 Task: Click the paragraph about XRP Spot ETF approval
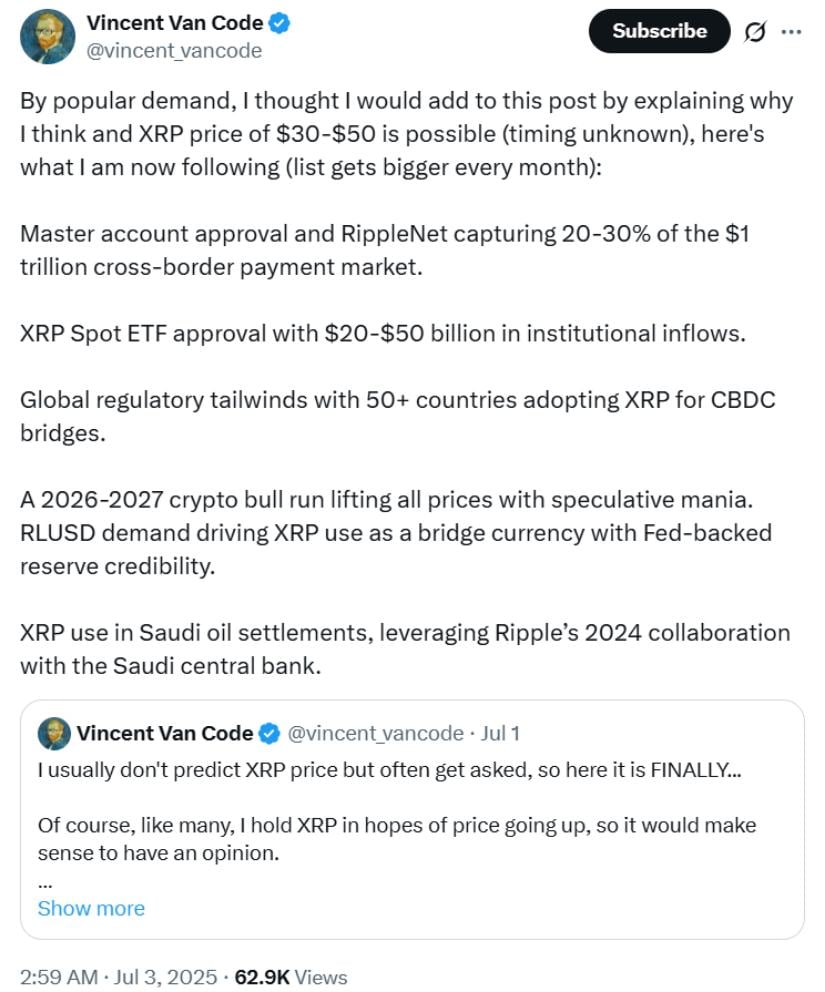(x=383, y=333)
